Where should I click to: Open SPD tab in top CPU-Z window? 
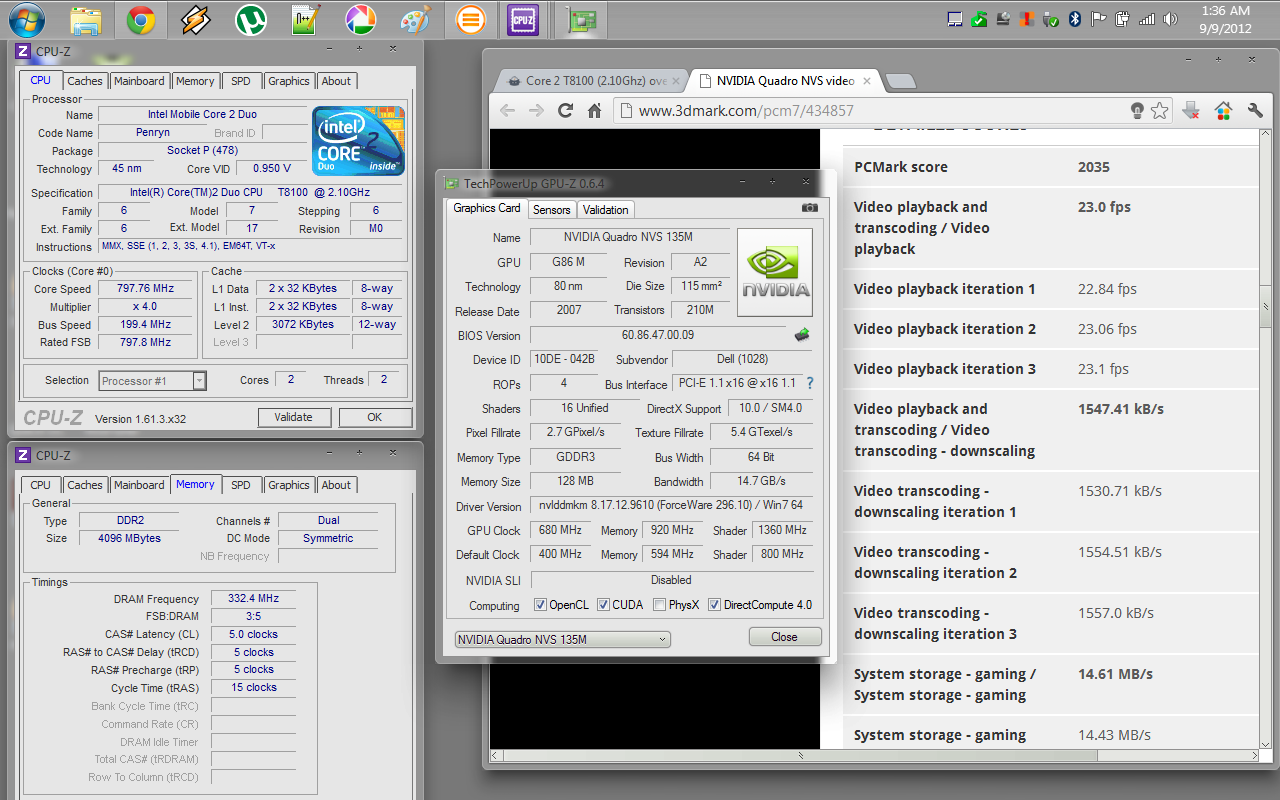click(241, 81)
